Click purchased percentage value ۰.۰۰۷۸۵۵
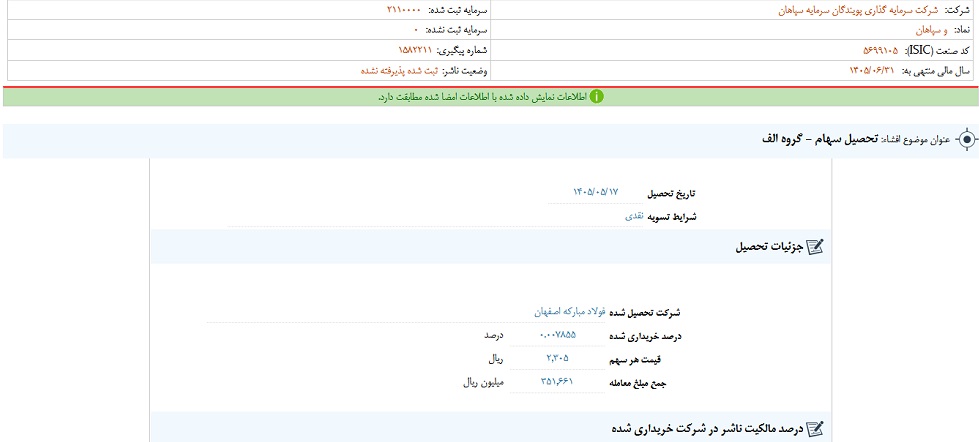The height and width of the screenshot is (442, 979). point(557,335)
